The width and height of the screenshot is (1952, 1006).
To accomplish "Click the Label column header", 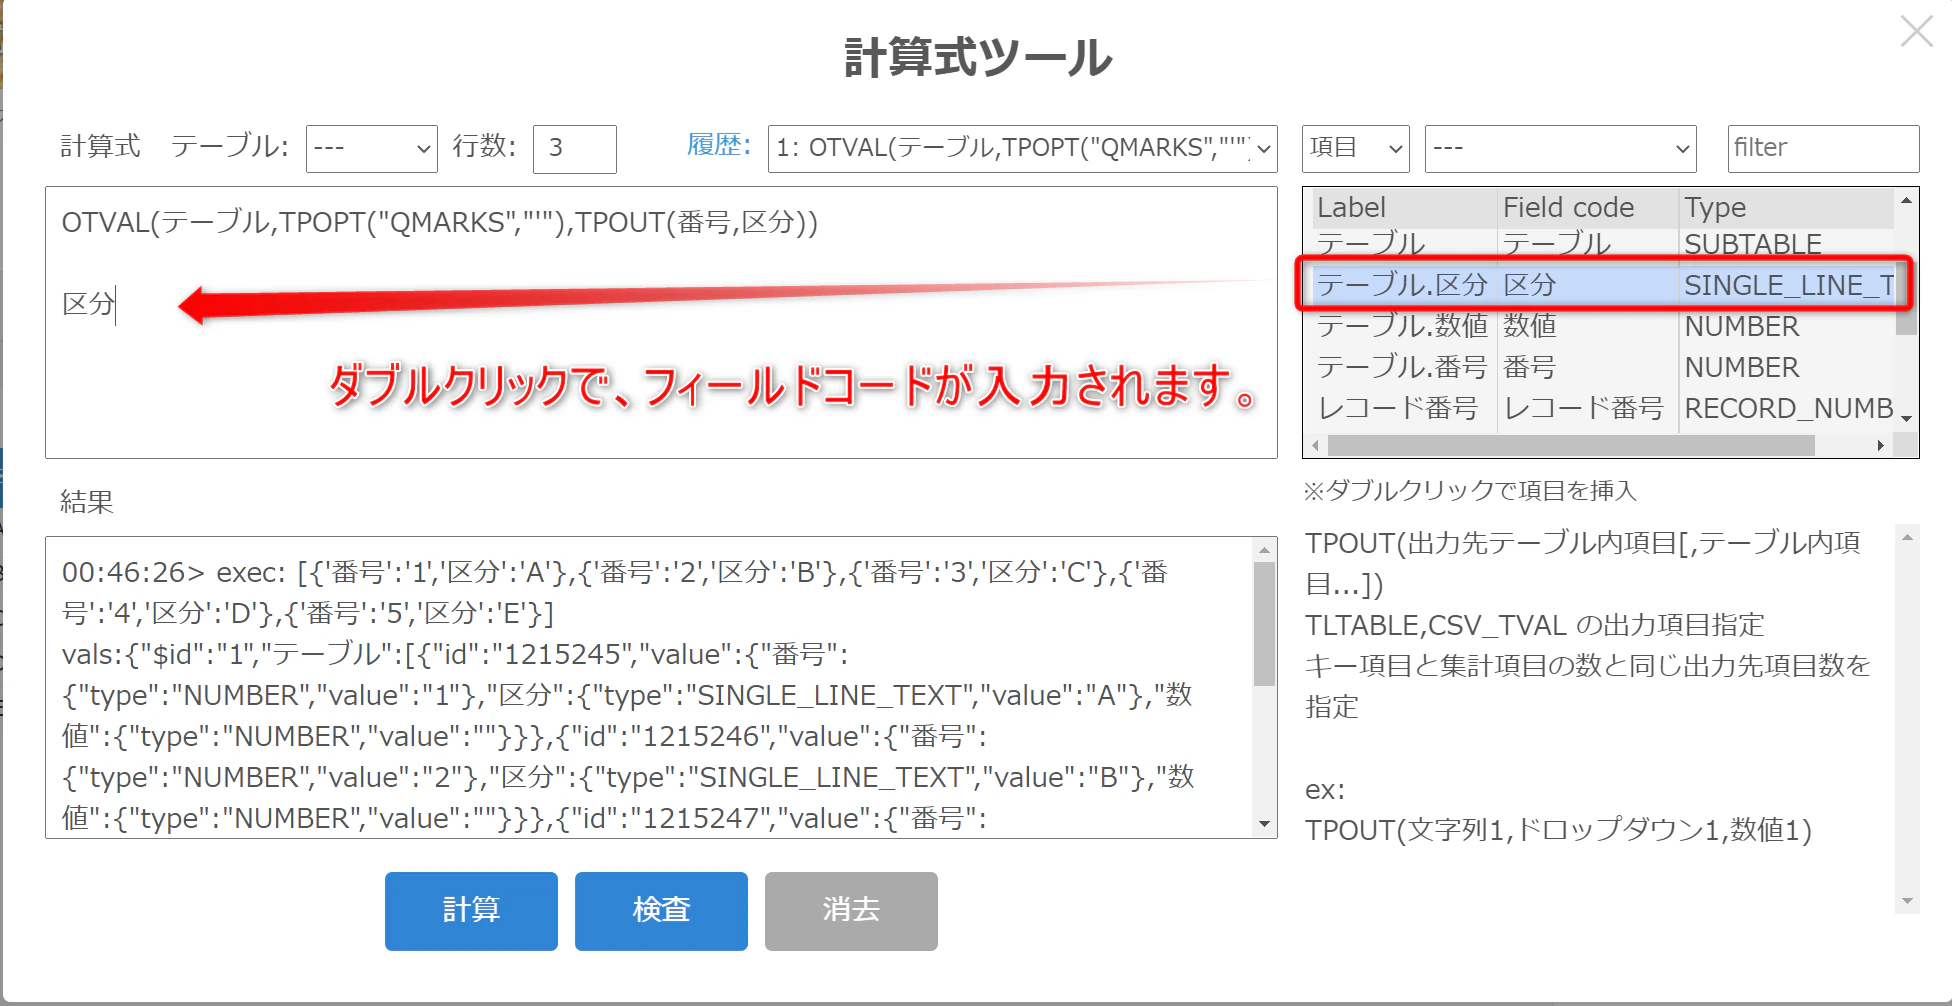I will [1404, 208].
